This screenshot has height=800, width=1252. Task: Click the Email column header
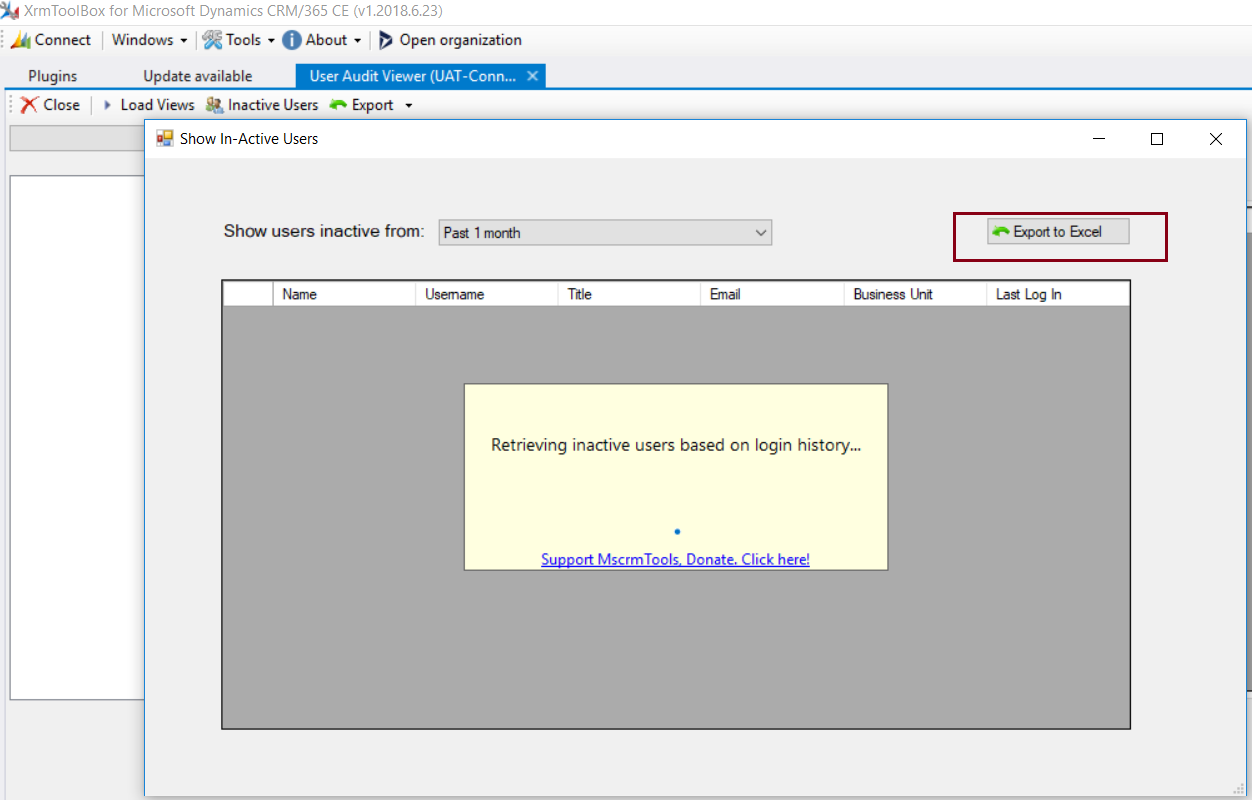[771, 293]
